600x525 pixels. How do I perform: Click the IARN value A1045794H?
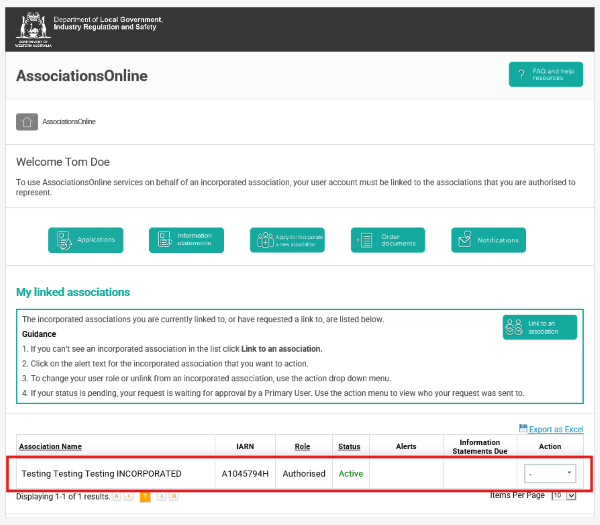click(x=245, y=474)
